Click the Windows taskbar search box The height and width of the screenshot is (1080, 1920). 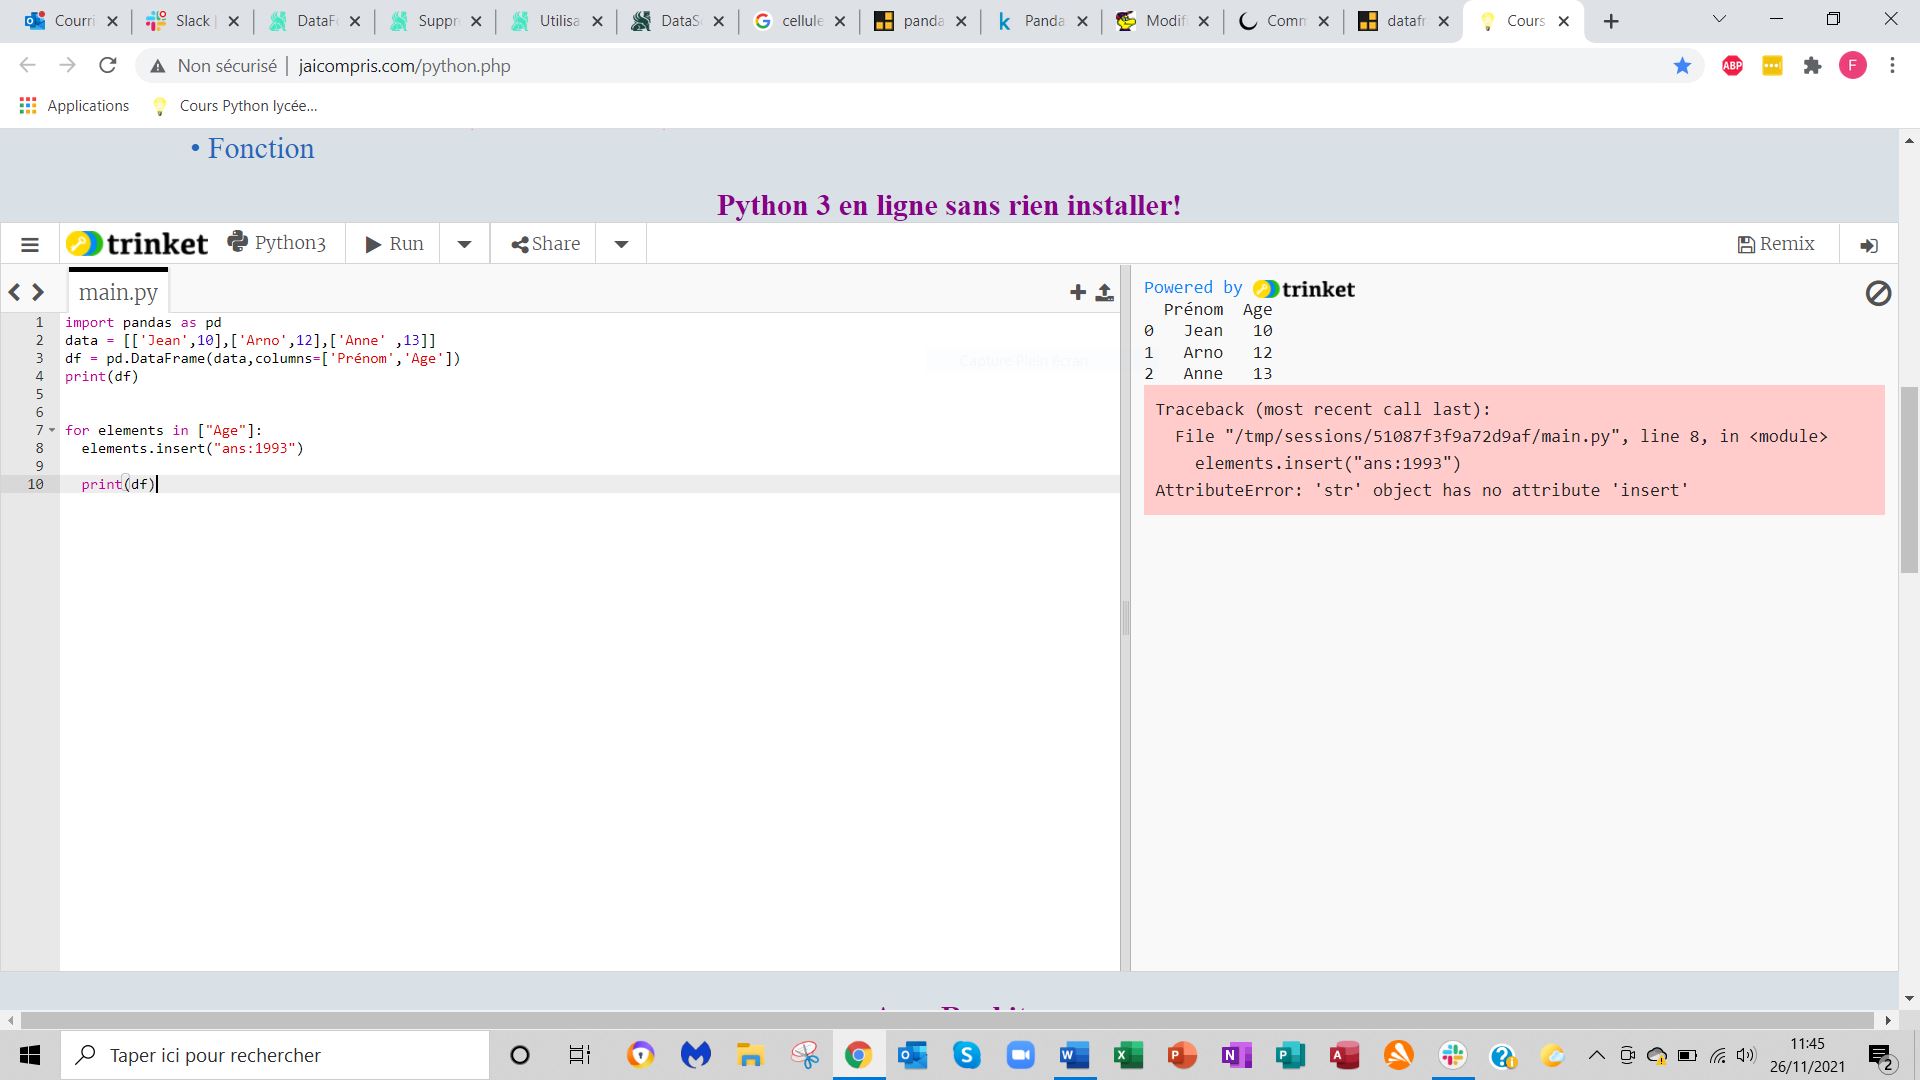[275, 1055]
